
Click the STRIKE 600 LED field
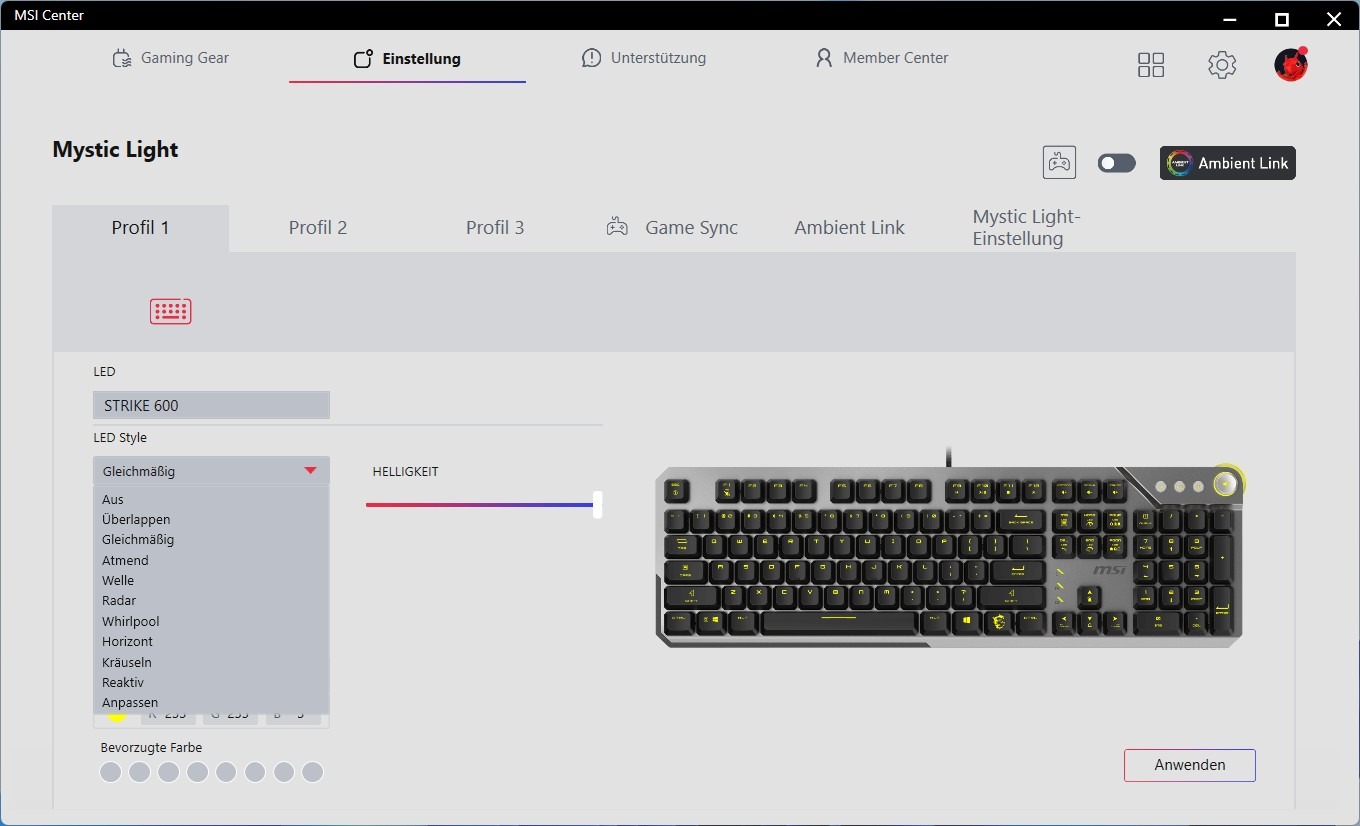211,405
